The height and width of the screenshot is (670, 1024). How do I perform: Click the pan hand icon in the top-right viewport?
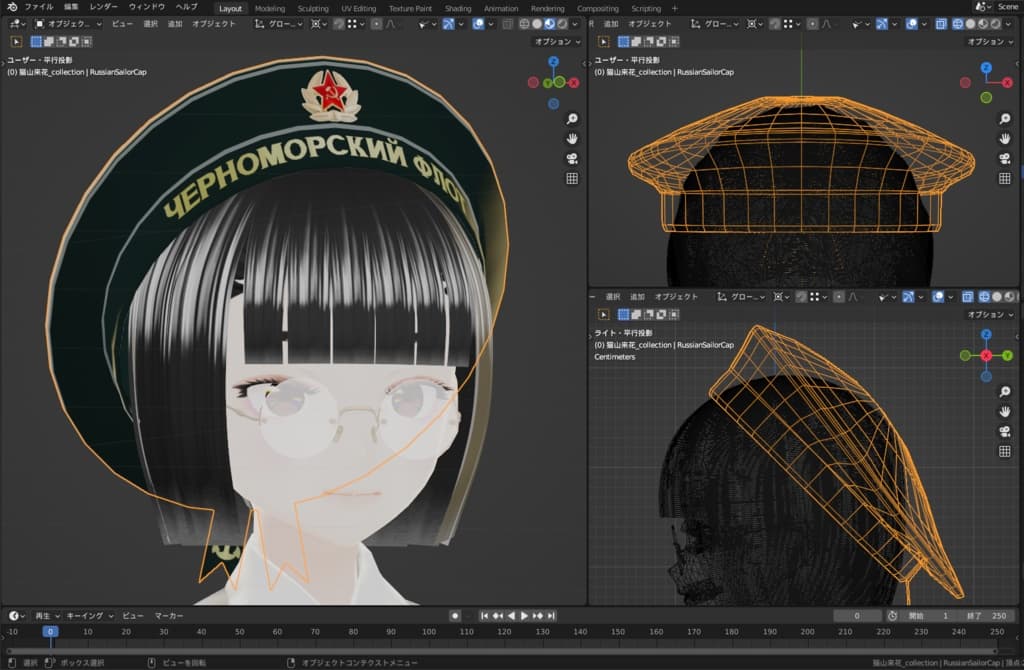(1005, 138)
